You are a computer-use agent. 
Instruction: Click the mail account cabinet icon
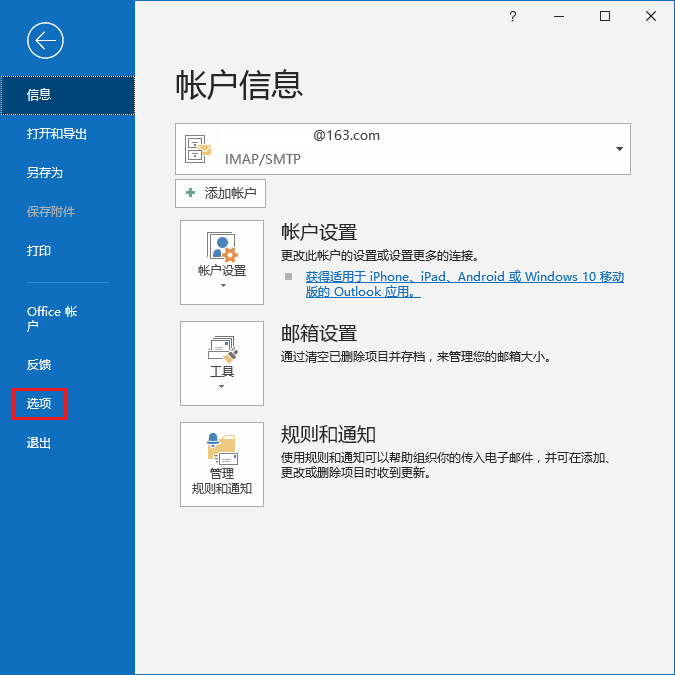198,149
